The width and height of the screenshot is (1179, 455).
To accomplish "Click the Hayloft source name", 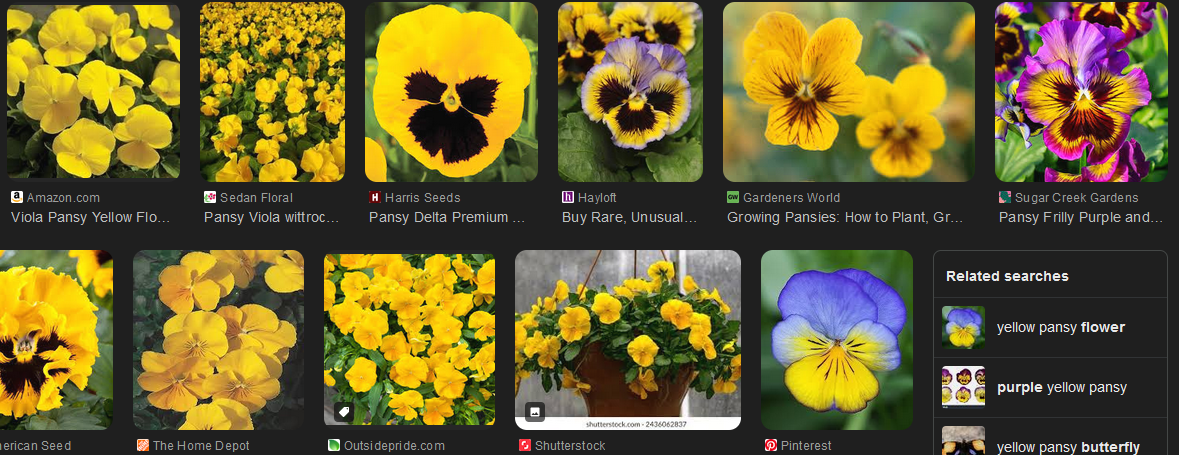I will 597,198.
